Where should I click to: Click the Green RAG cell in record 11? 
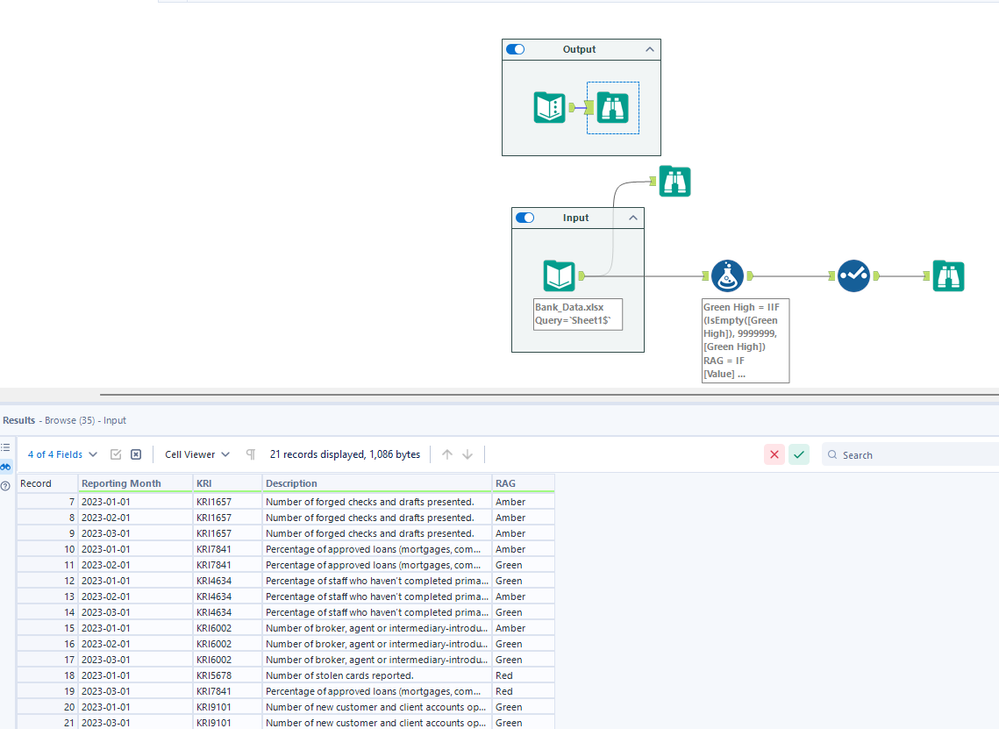(523, 565)
